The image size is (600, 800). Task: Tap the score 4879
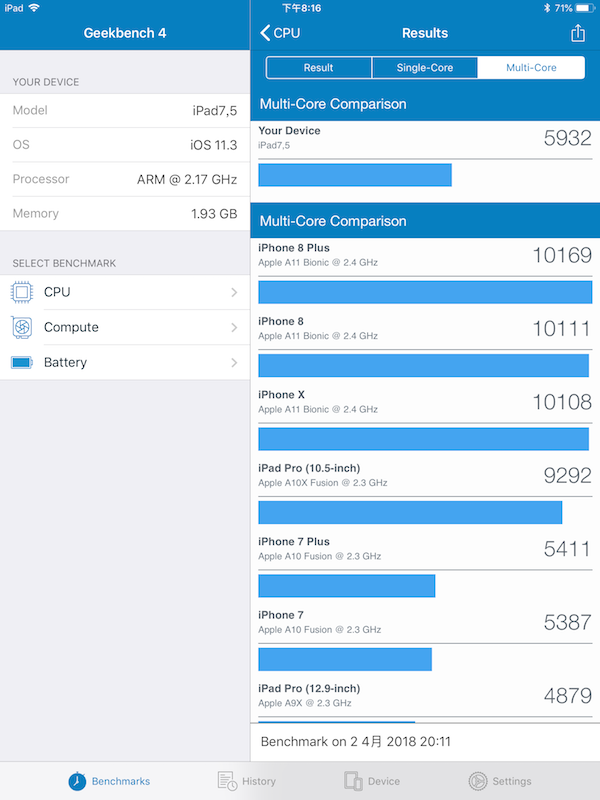(x=567, y=696)
